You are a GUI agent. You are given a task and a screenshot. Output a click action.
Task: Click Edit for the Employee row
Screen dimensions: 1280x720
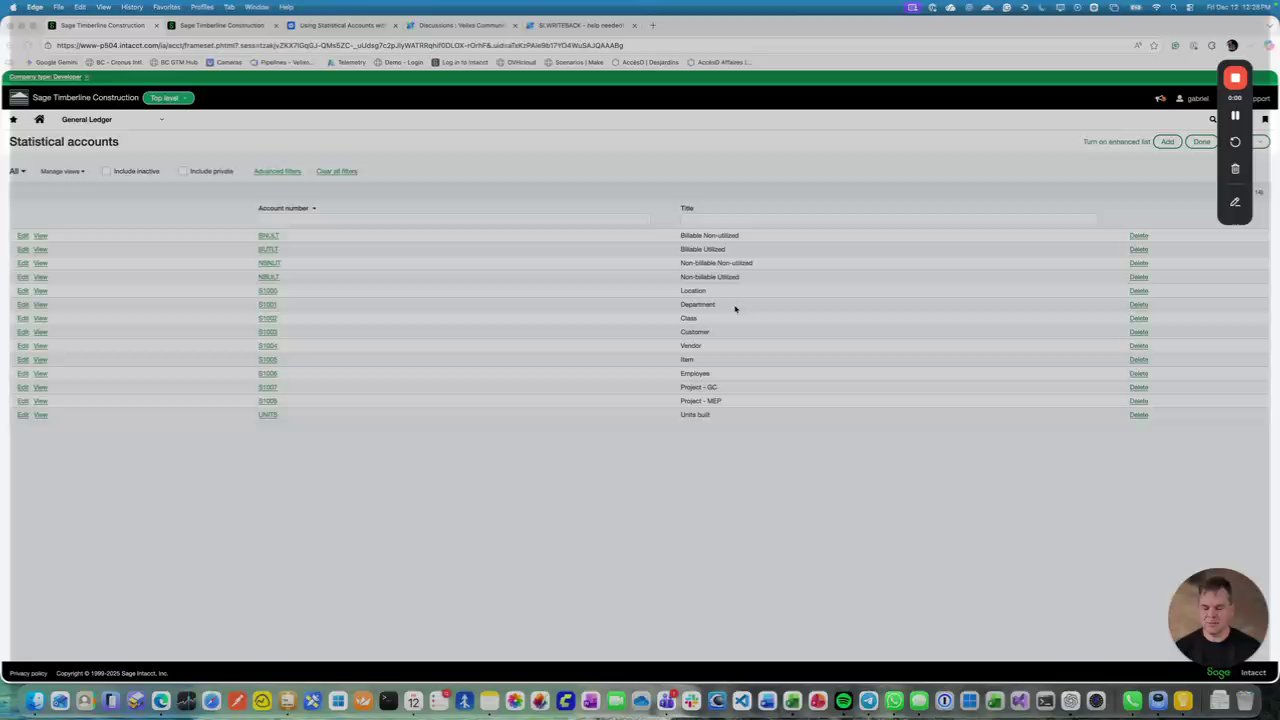(x=23, y=374)
